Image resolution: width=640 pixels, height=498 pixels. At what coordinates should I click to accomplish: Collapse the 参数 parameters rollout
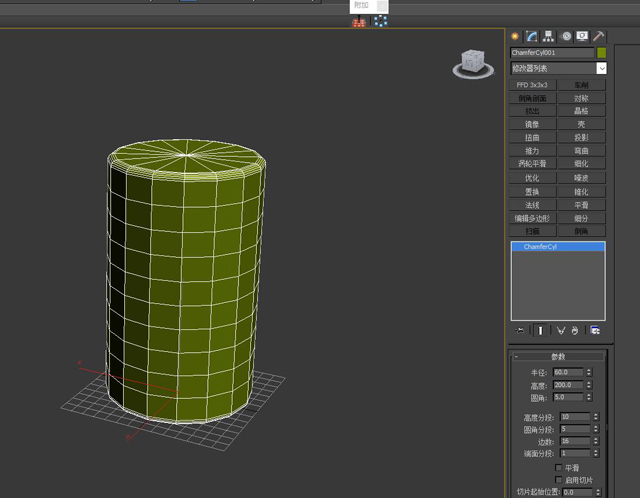(558, 356)
